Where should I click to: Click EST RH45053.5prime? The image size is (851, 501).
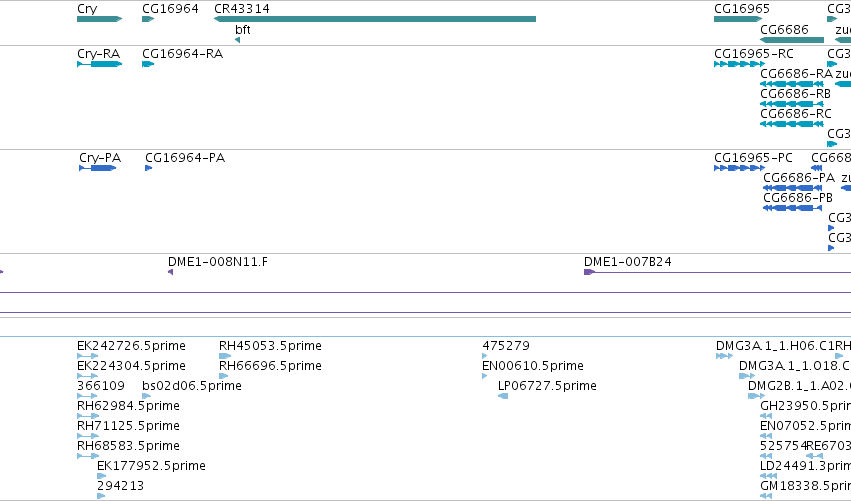point(225,356)
